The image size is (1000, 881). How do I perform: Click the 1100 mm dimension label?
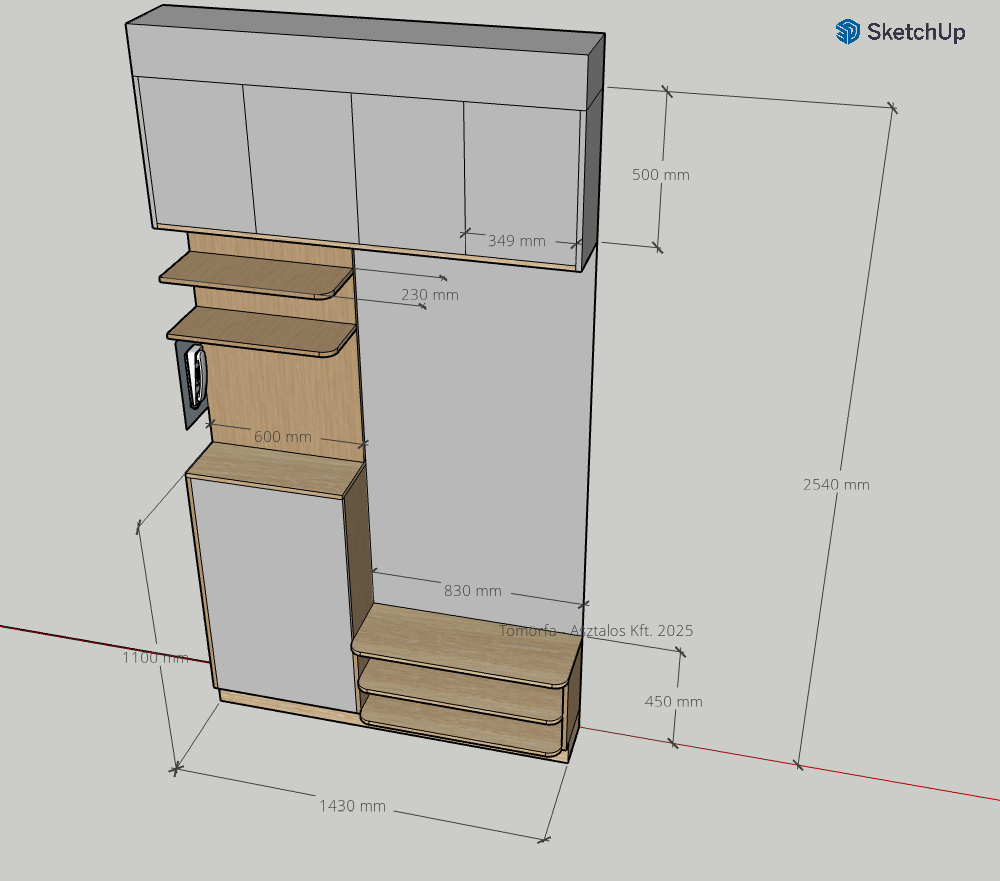[155, 657]
